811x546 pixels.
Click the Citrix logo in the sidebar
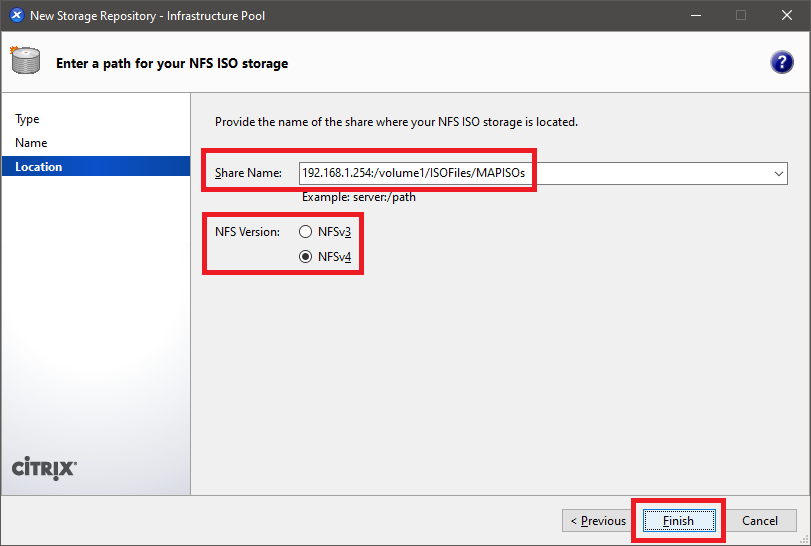(43, 468)
